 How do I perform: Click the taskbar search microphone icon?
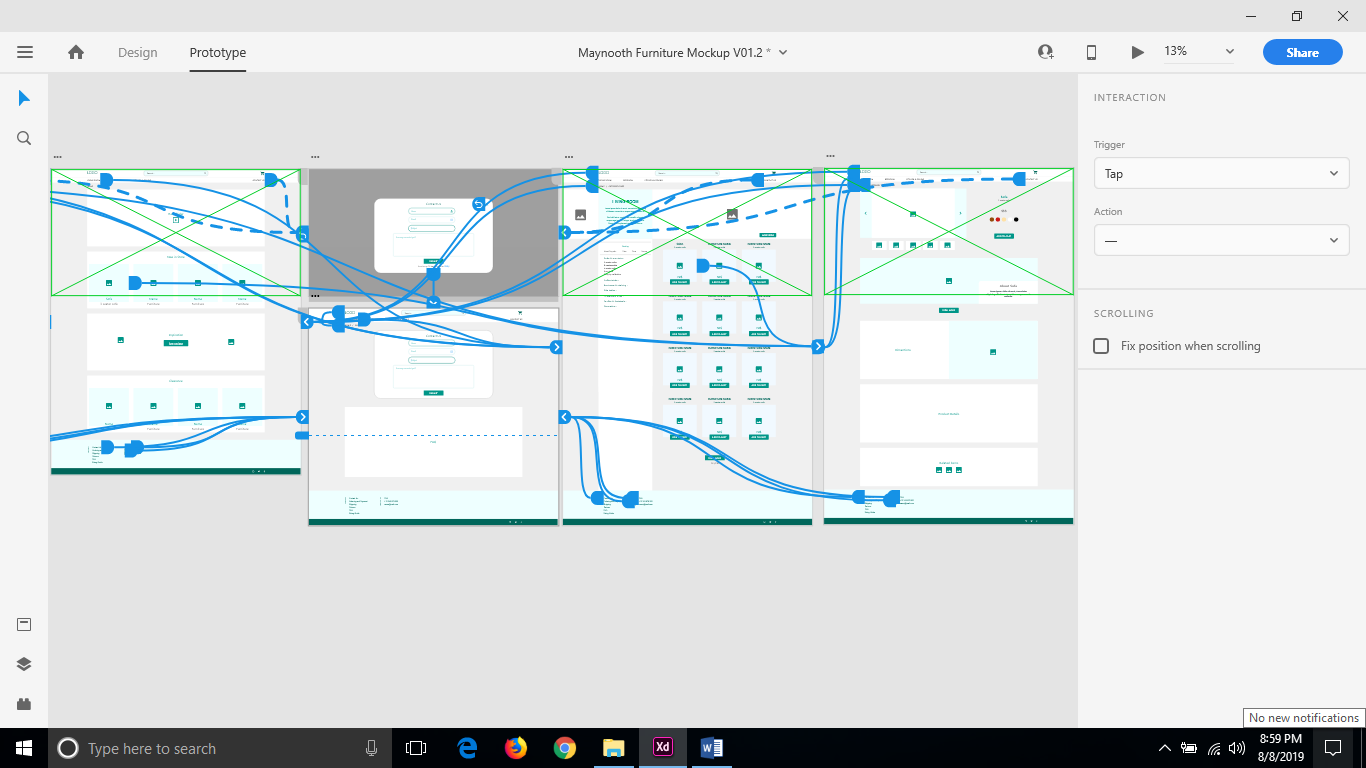pyautogui.click(x=371, y=748)
